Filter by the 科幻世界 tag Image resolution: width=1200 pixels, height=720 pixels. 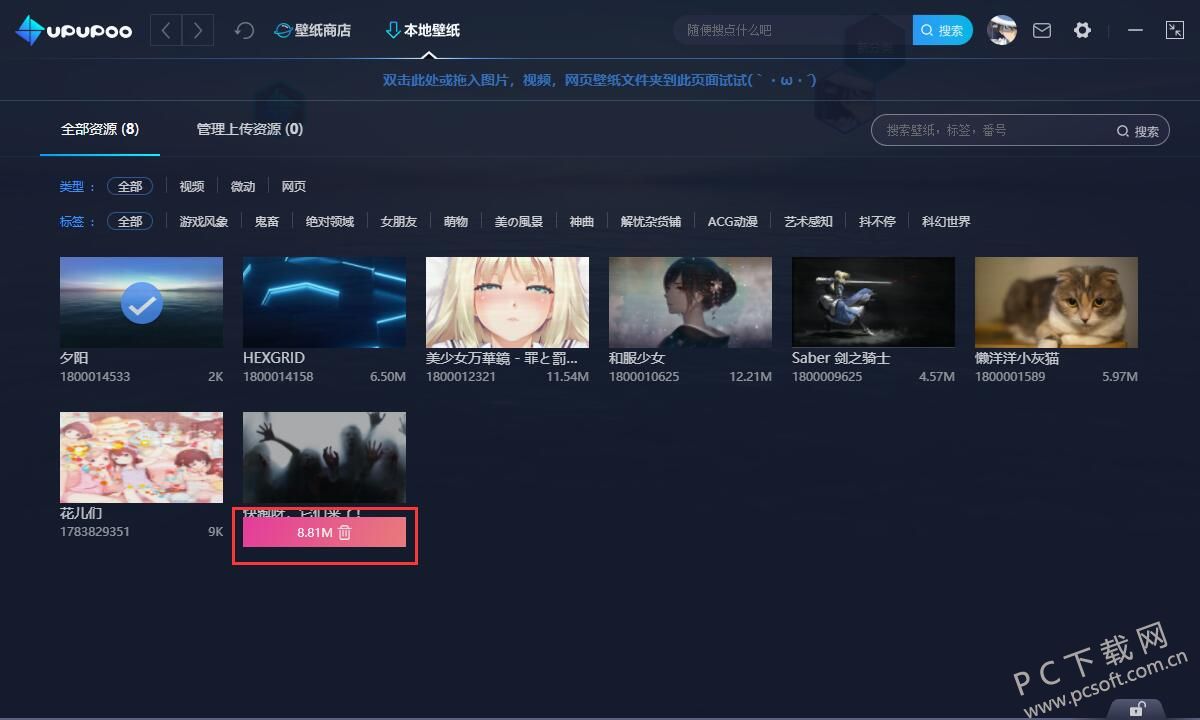[946, 221]
